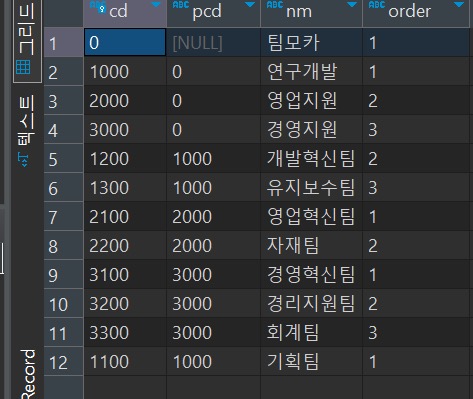
Task: Click the cd column key type icon
Action: pos(98,6)
